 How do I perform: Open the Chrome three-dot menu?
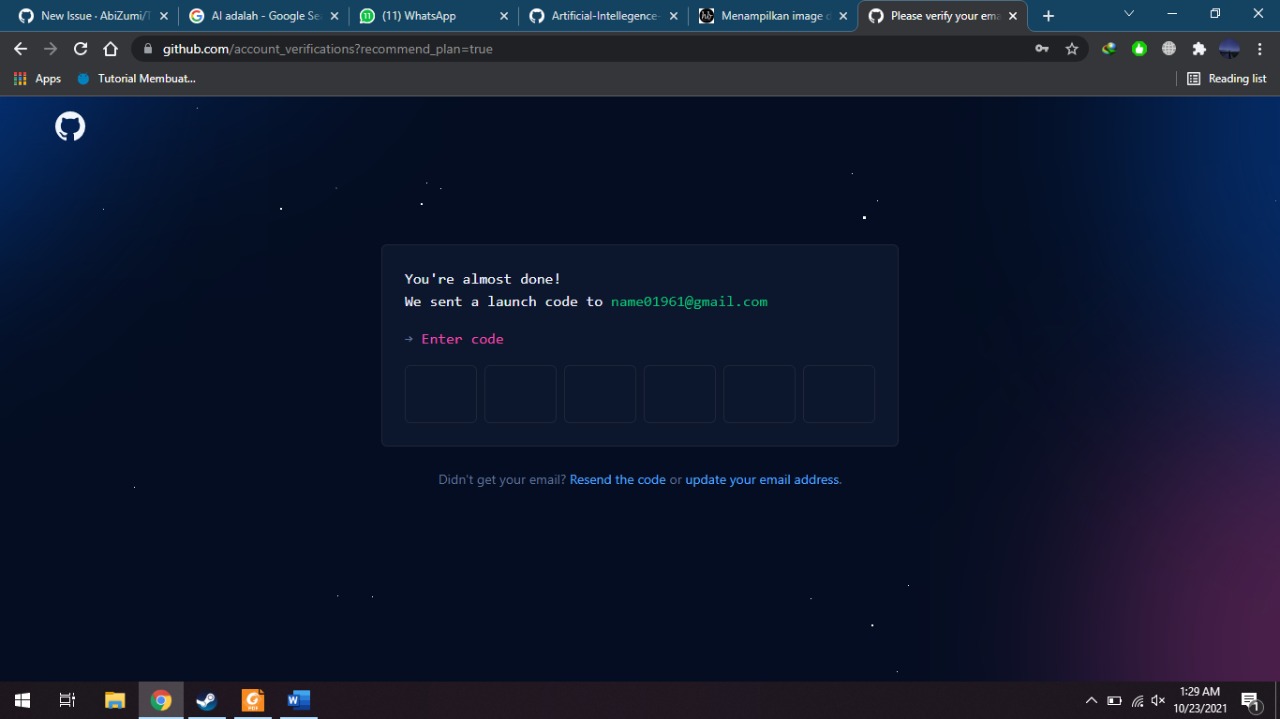(x=1259, y=48)
